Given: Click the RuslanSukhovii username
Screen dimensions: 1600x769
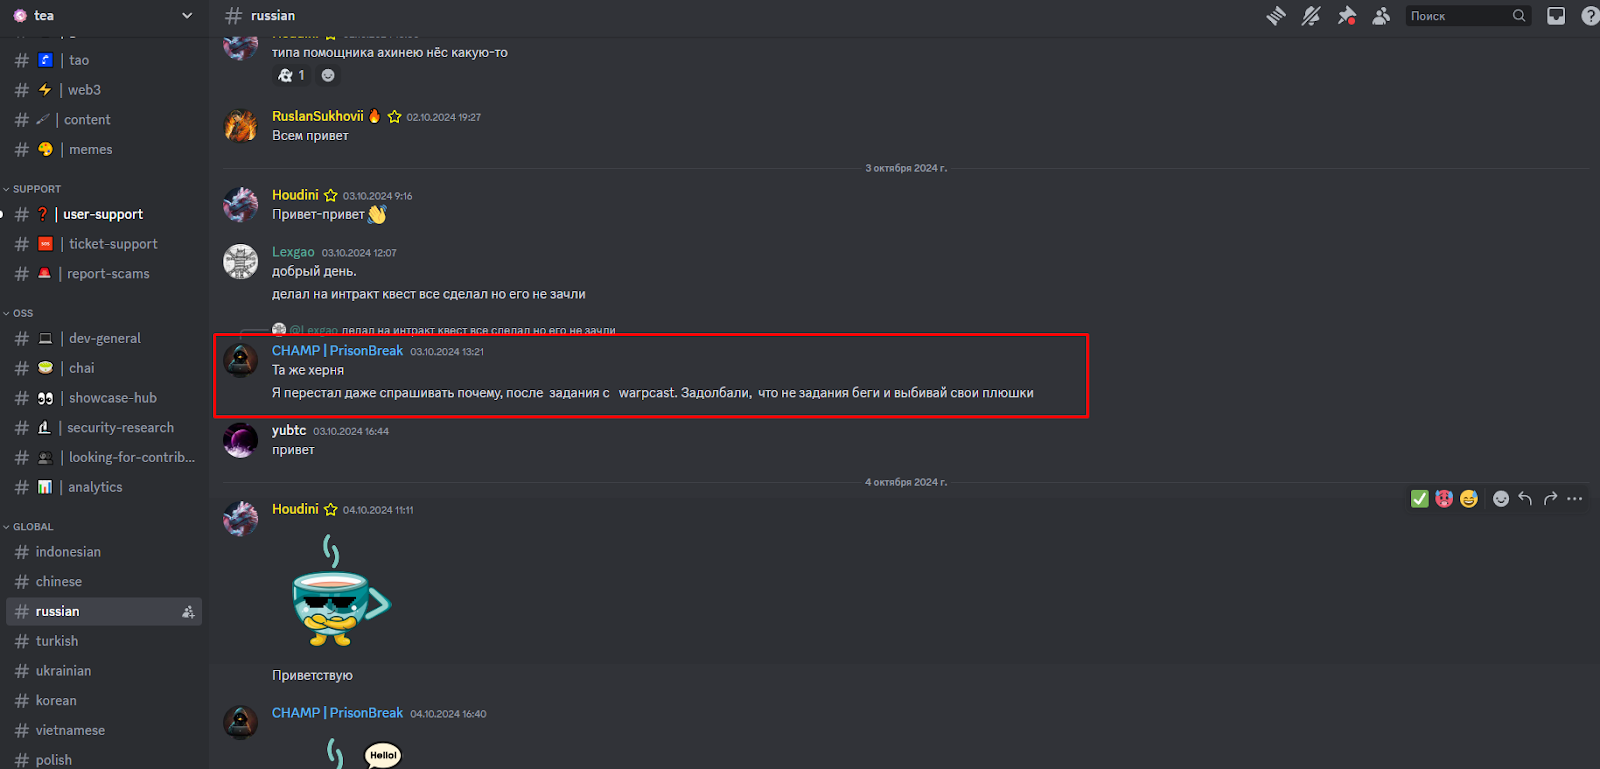Looking at the screenshot, I should pyautogui.click(x=318, y=116).
